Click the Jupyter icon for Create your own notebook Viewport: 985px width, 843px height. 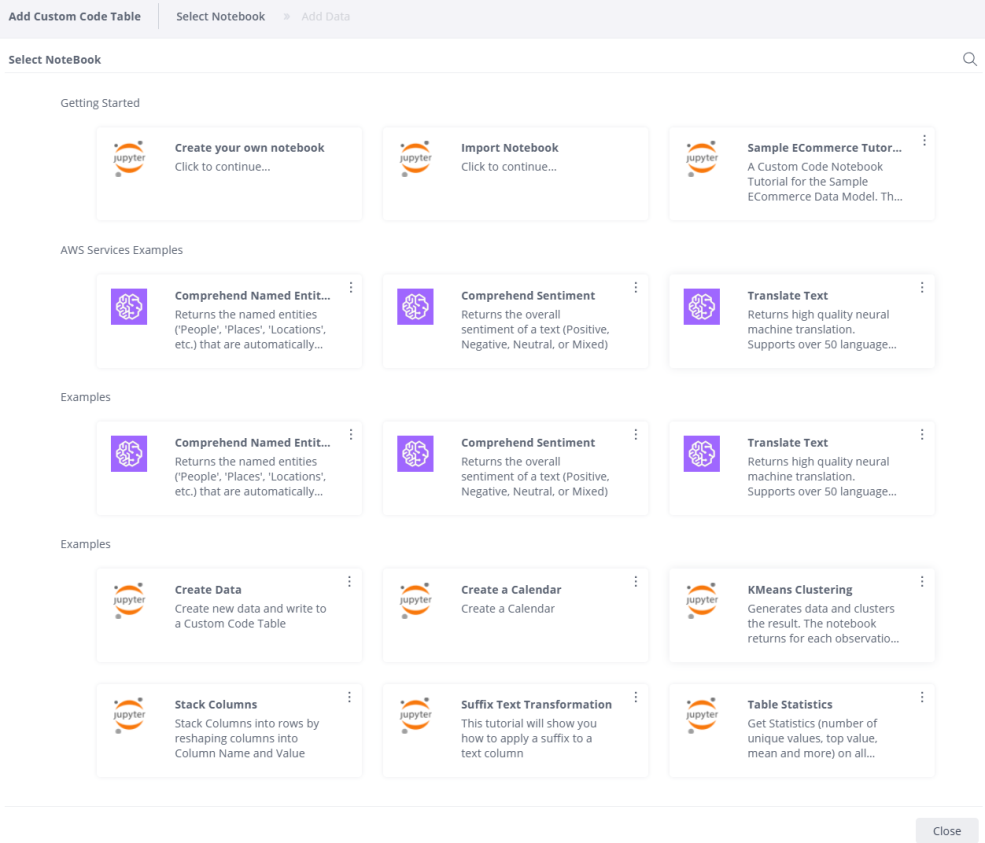click(129, 158)
